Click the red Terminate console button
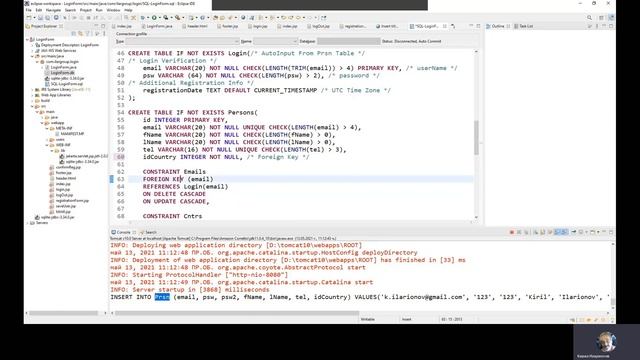The height and width of the screenshot is (360, 640). [x=512, y=232]
